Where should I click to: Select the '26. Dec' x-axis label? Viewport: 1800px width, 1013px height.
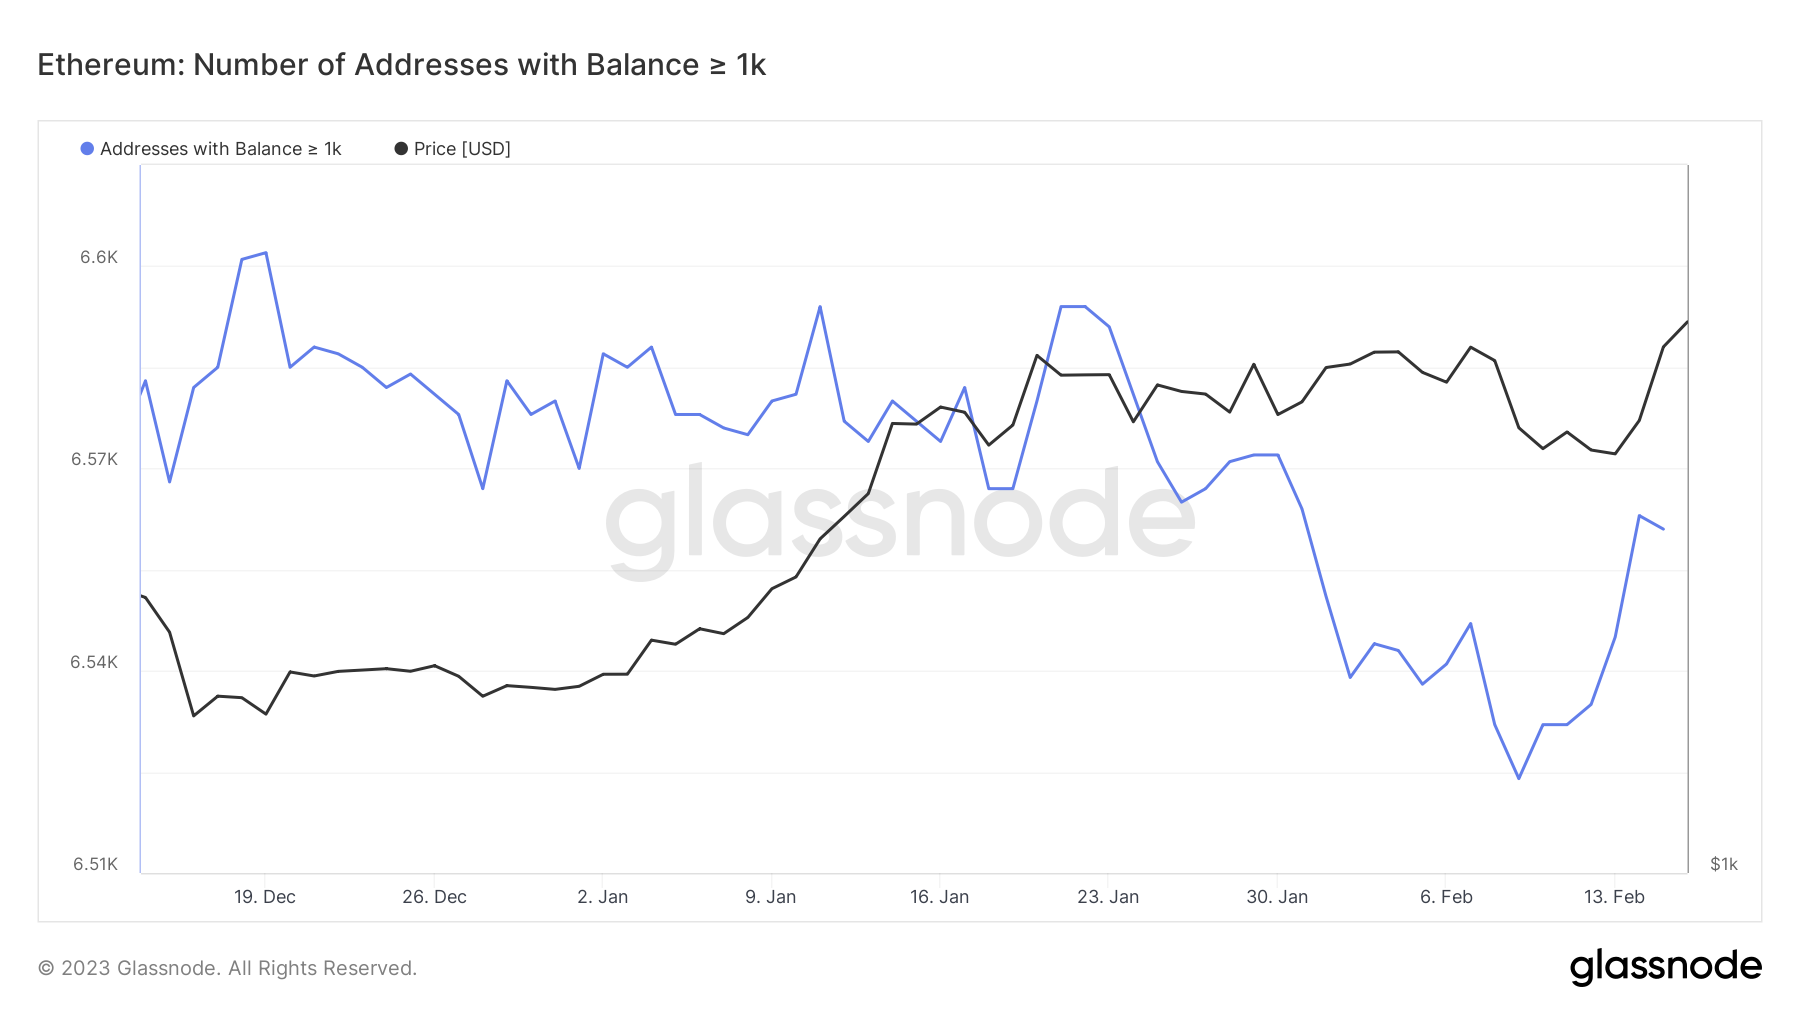click(x=434, y=897)
